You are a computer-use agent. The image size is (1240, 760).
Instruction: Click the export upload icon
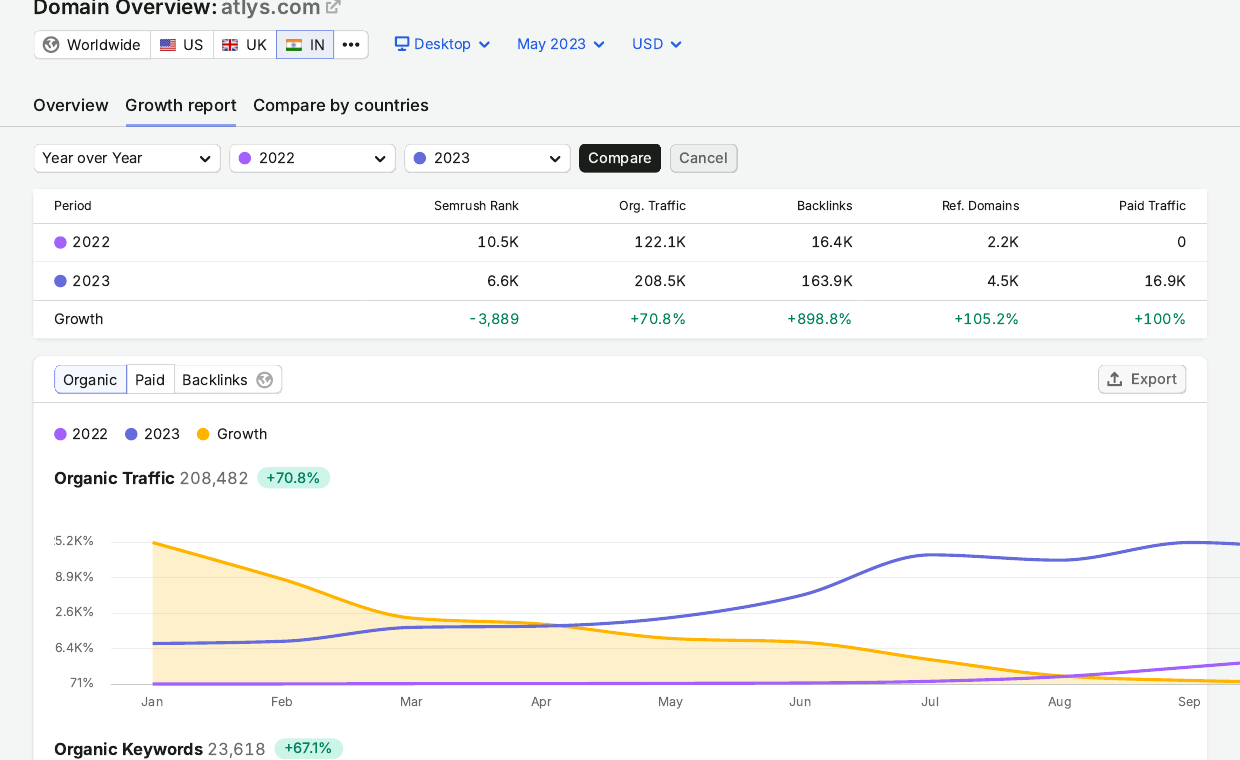click(1115, 379)
